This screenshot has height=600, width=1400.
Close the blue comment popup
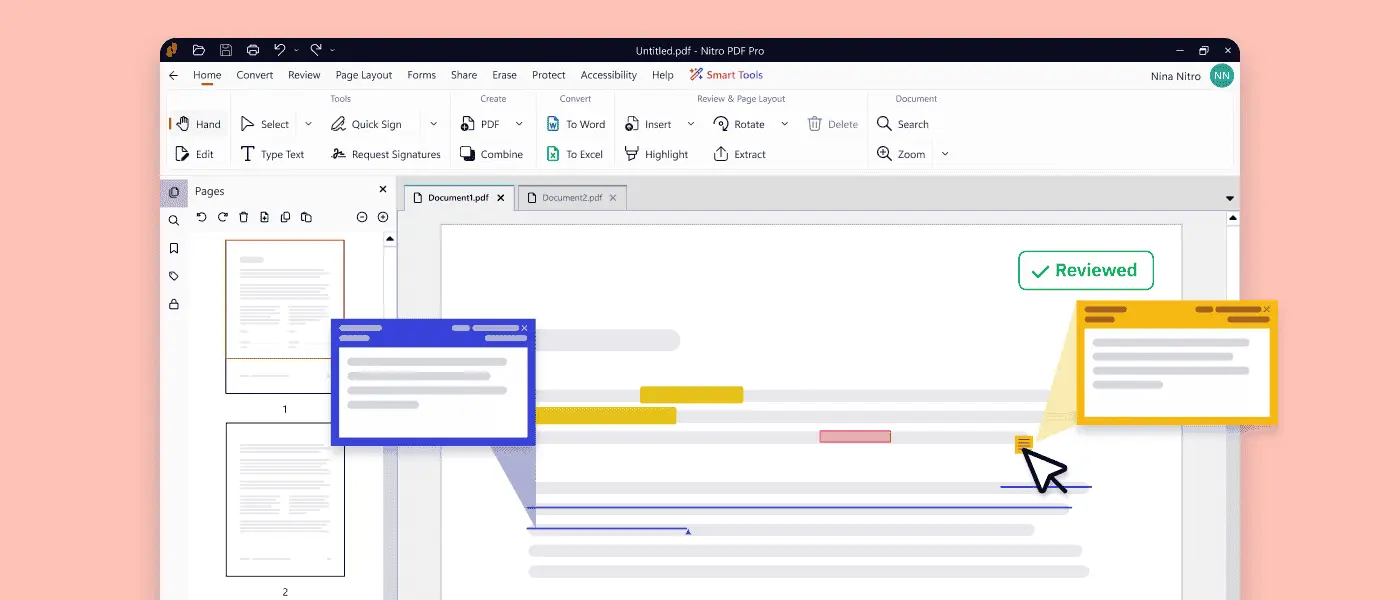(x=525, y=328)
